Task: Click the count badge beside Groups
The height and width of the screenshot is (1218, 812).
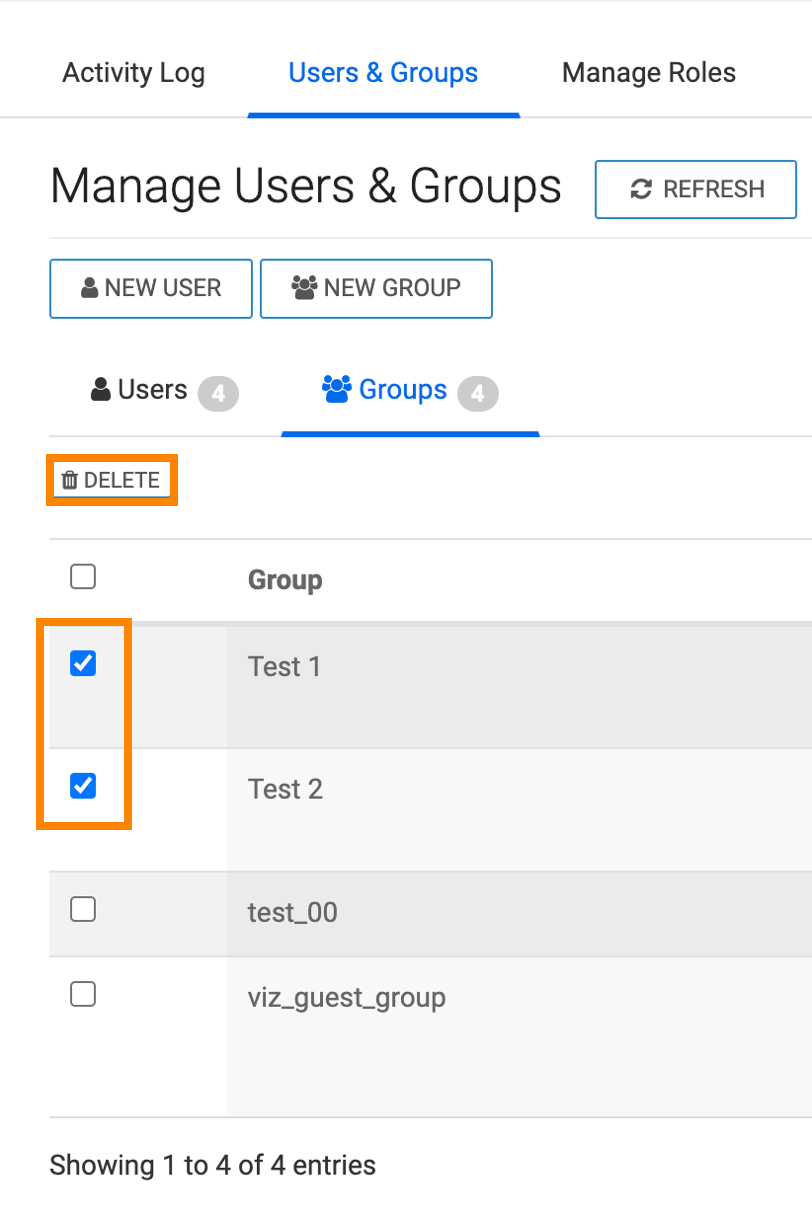Action: [x=477, y=394]
